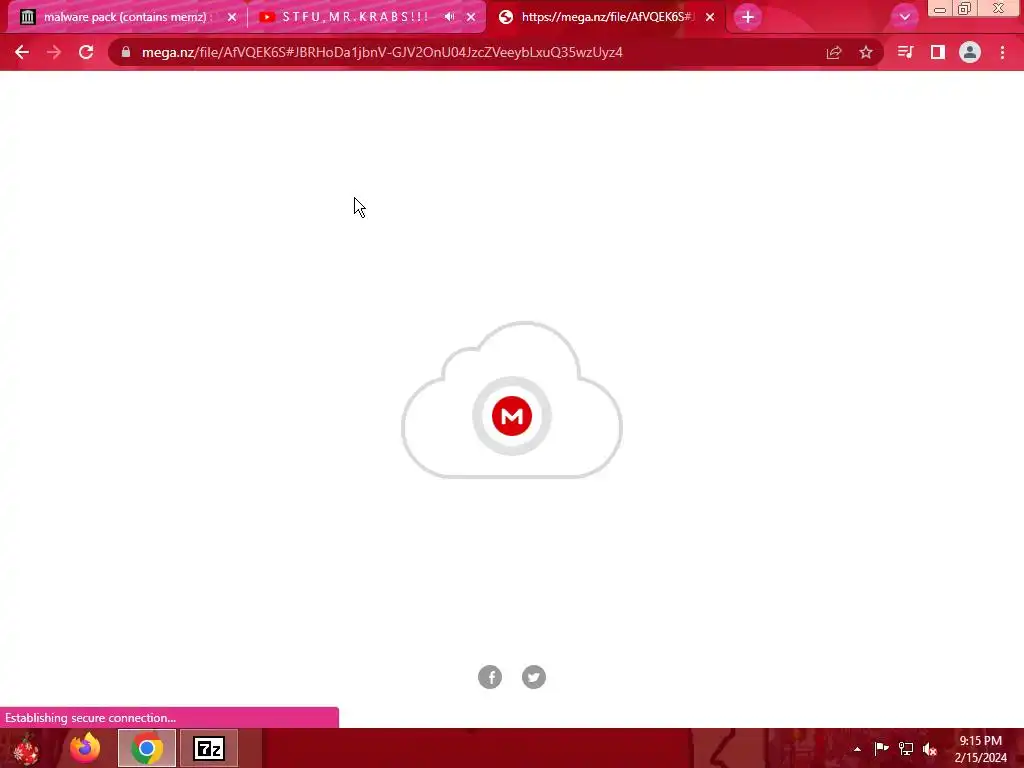Minimize the Chrome window
The width and height of the screenshot is (1024, 768).
tap(940, 9)
